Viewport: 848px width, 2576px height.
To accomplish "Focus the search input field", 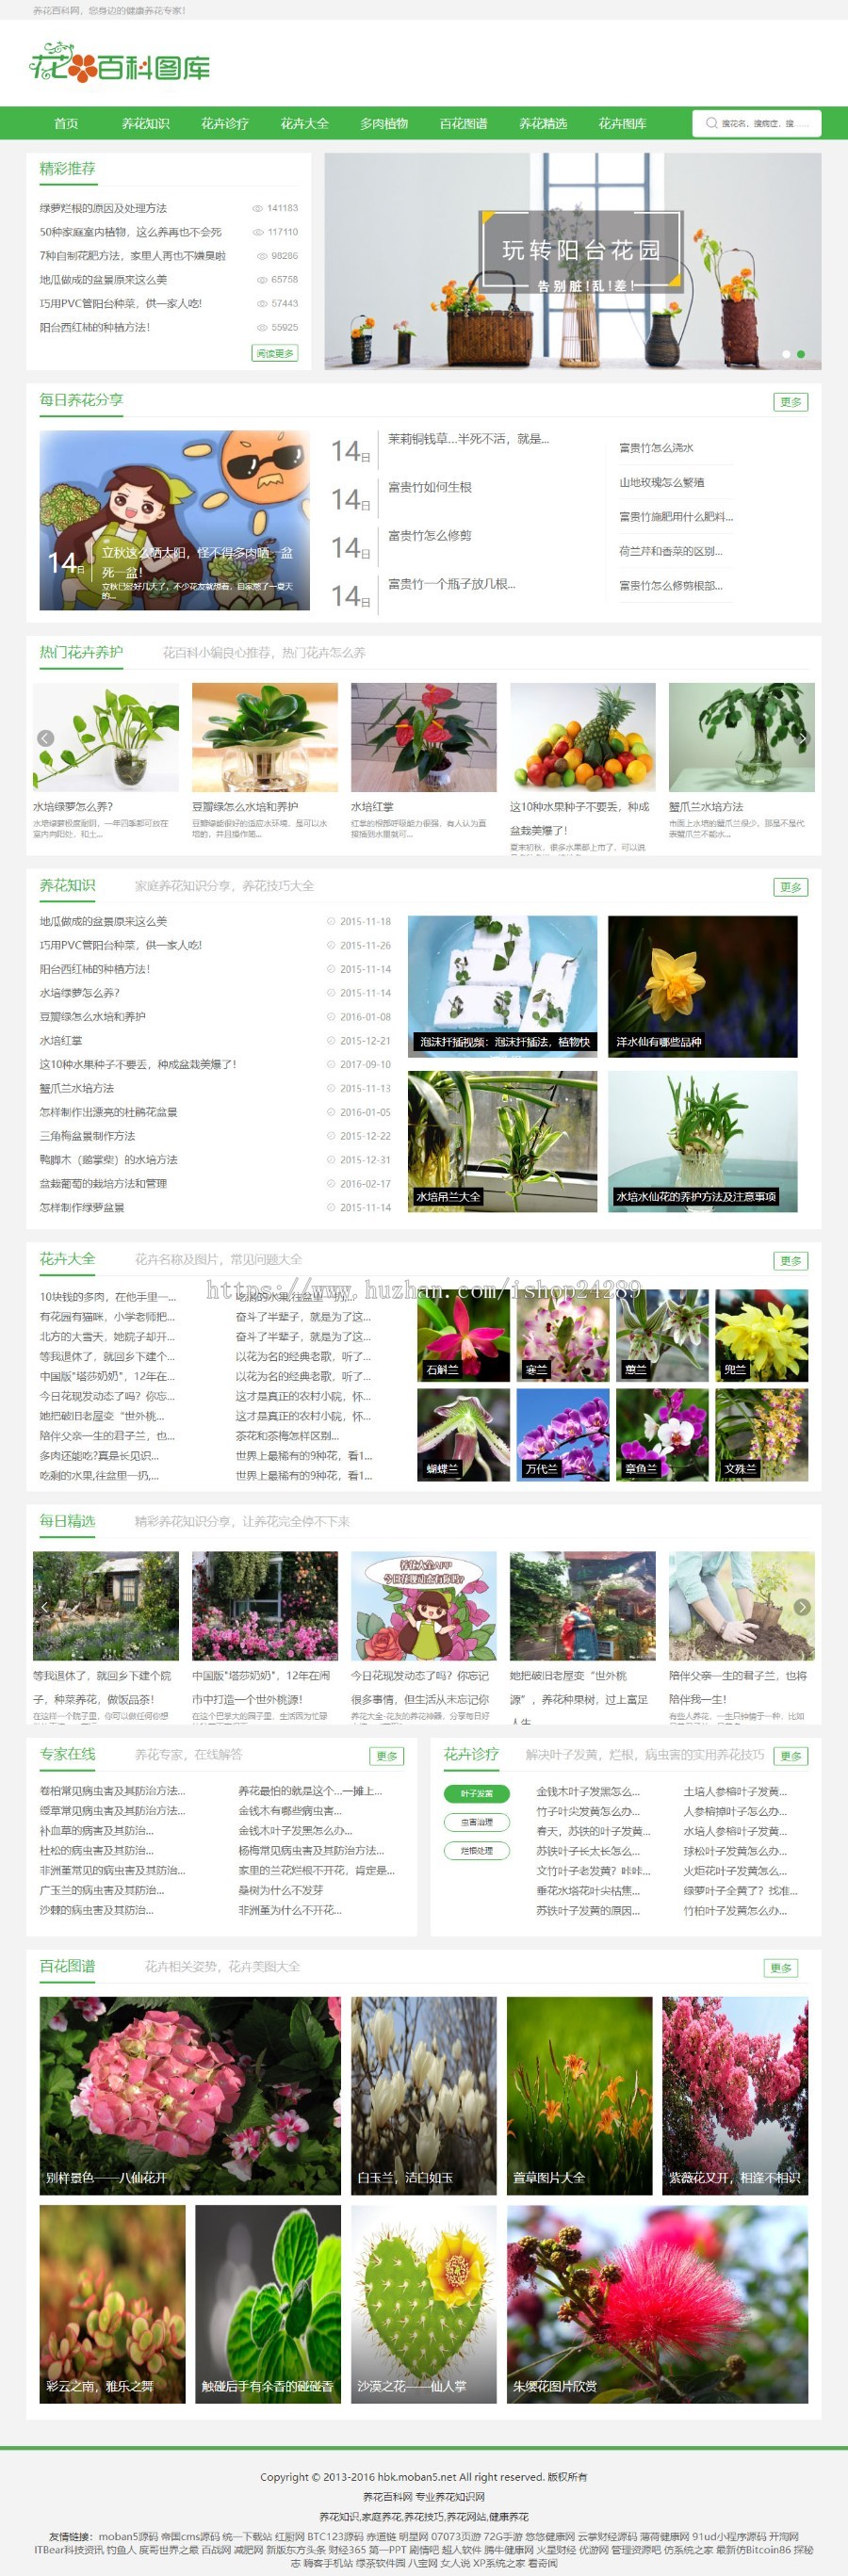I will tap(765, 123).
